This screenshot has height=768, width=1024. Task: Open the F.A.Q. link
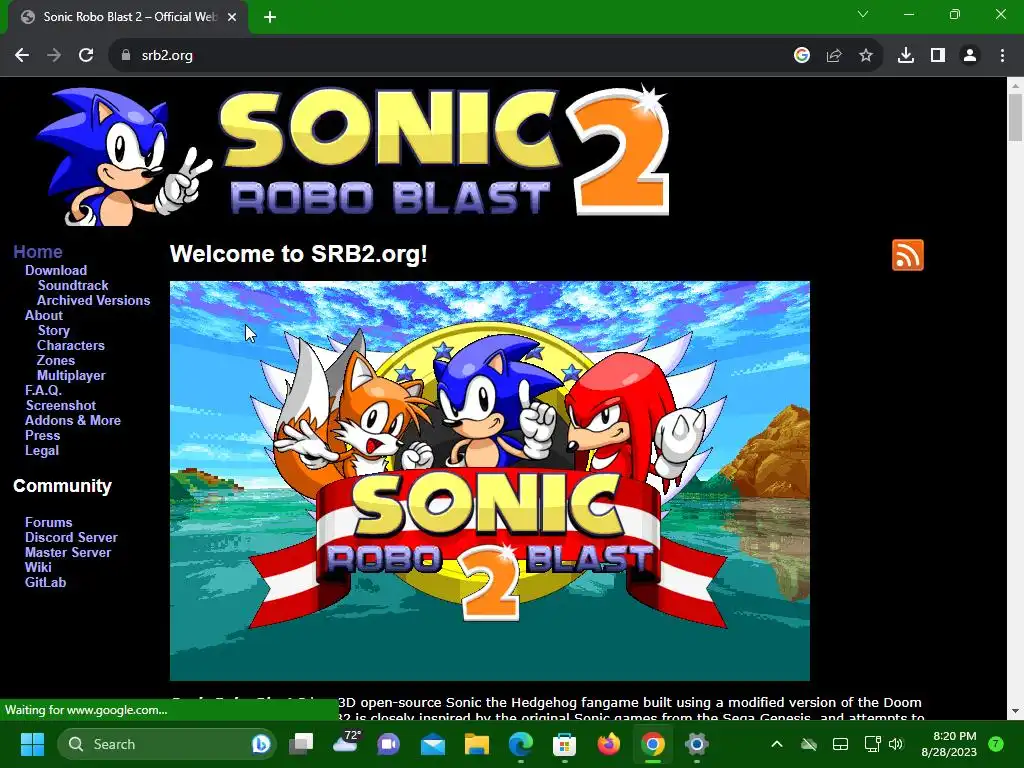[x=43, y=391]
